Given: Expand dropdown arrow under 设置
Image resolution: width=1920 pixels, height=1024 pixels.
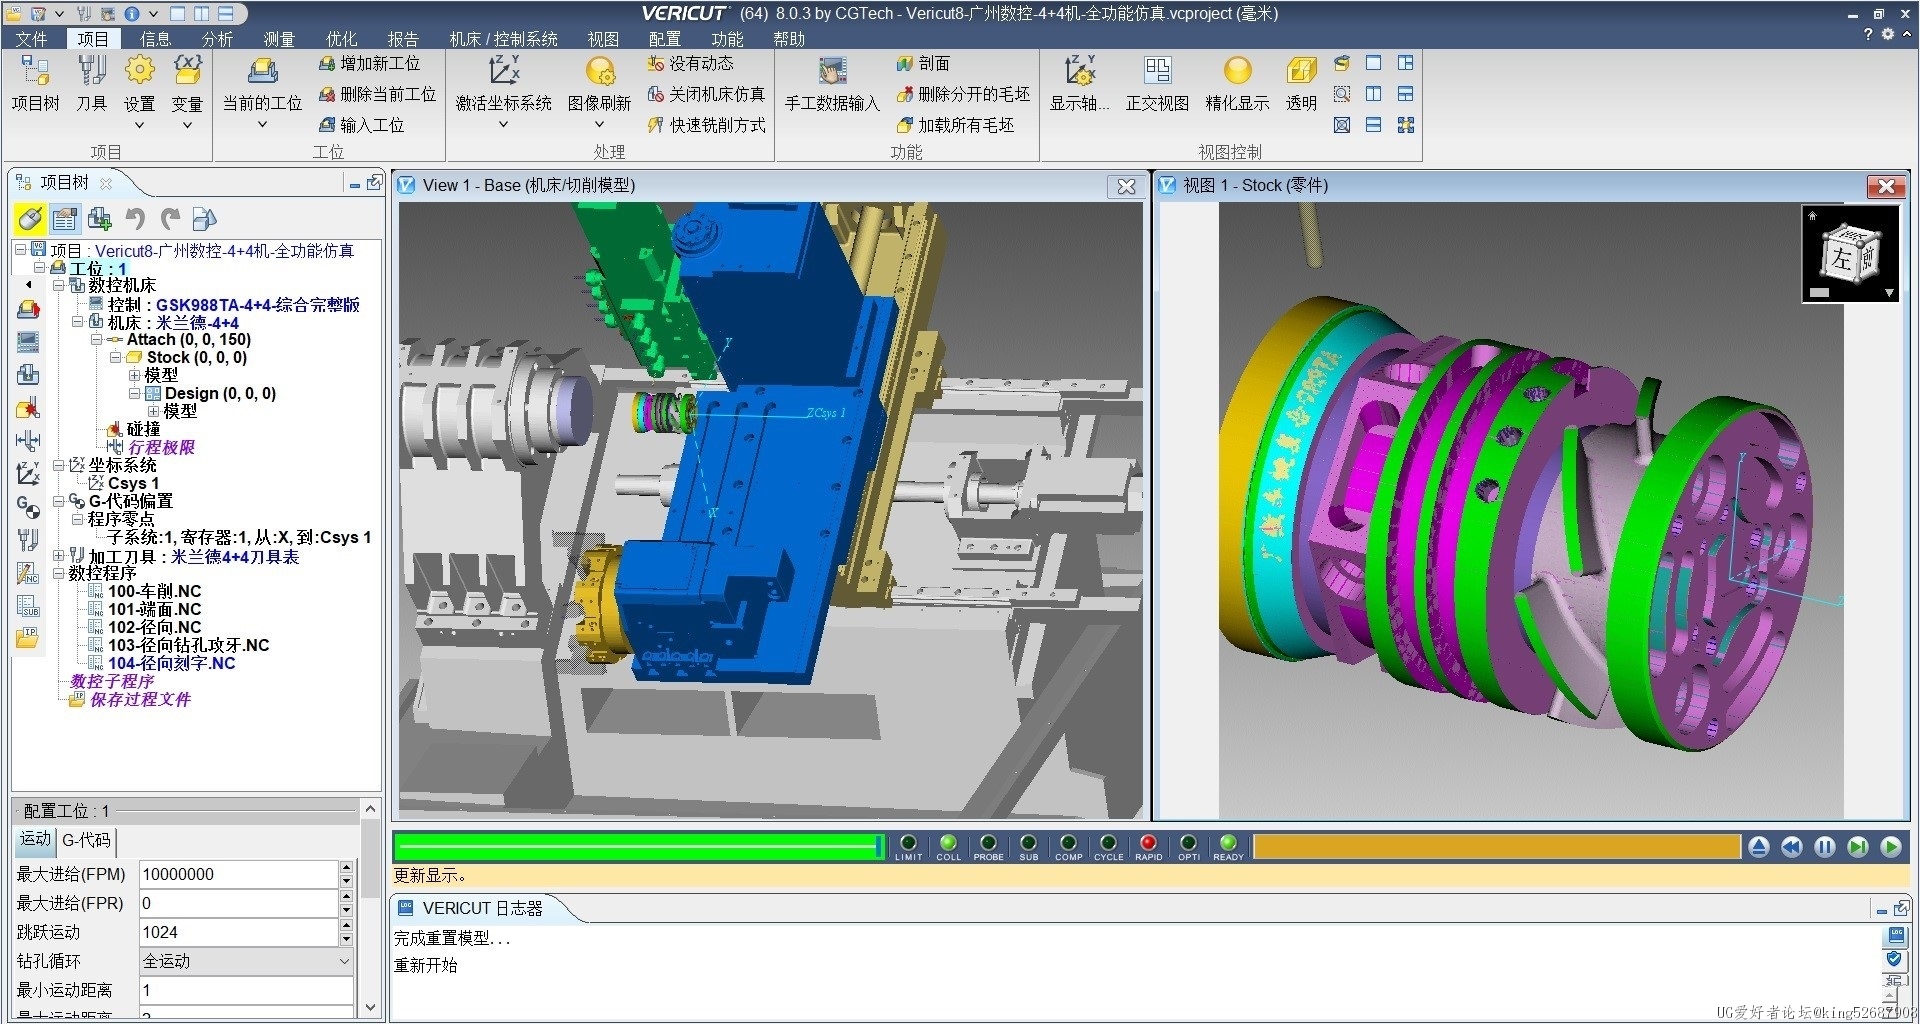Looking at the screenshot, I should (139, 125).
